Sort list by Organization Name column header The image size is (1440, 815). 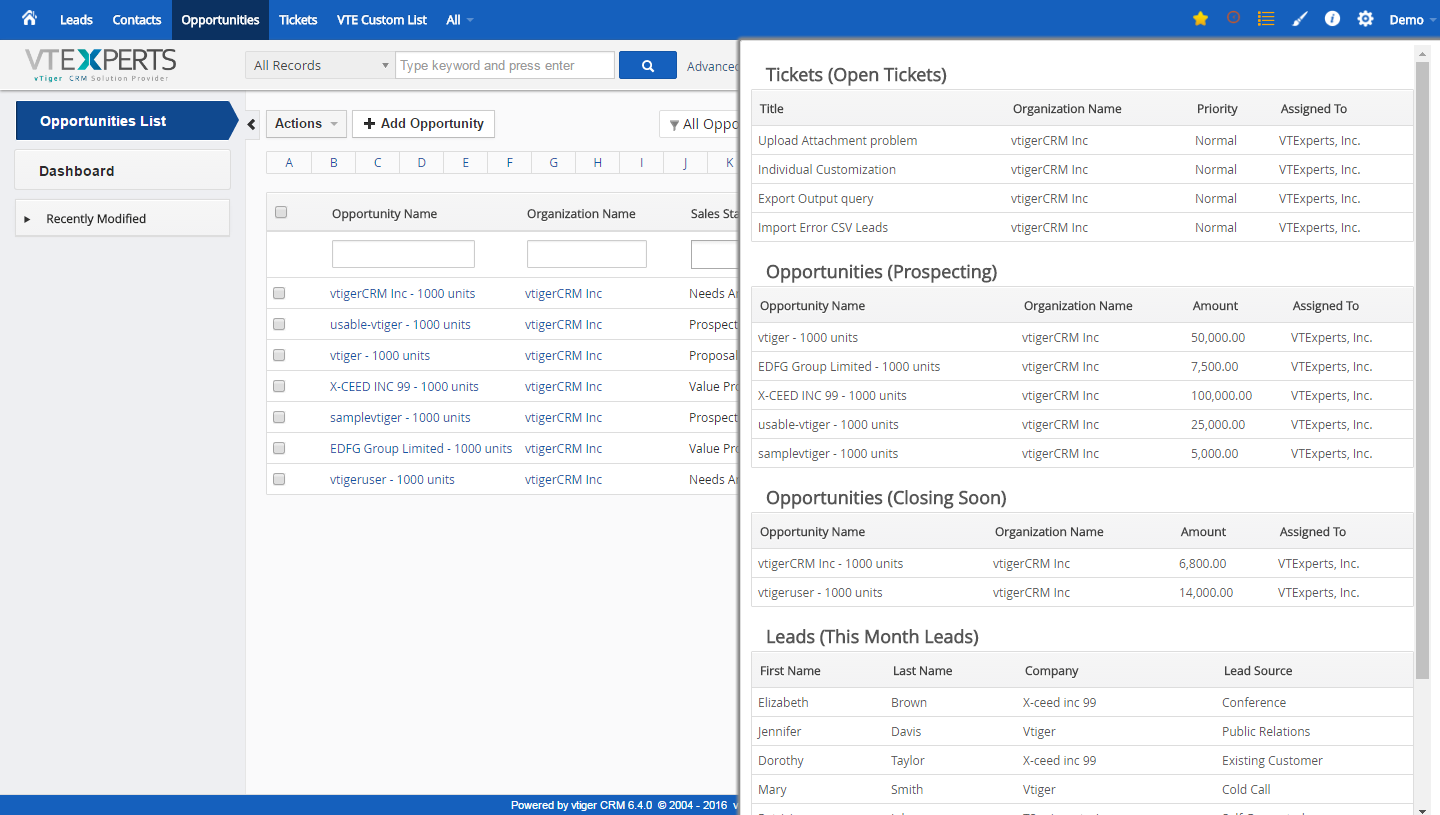pyautogui.click(x=581, y=213)
